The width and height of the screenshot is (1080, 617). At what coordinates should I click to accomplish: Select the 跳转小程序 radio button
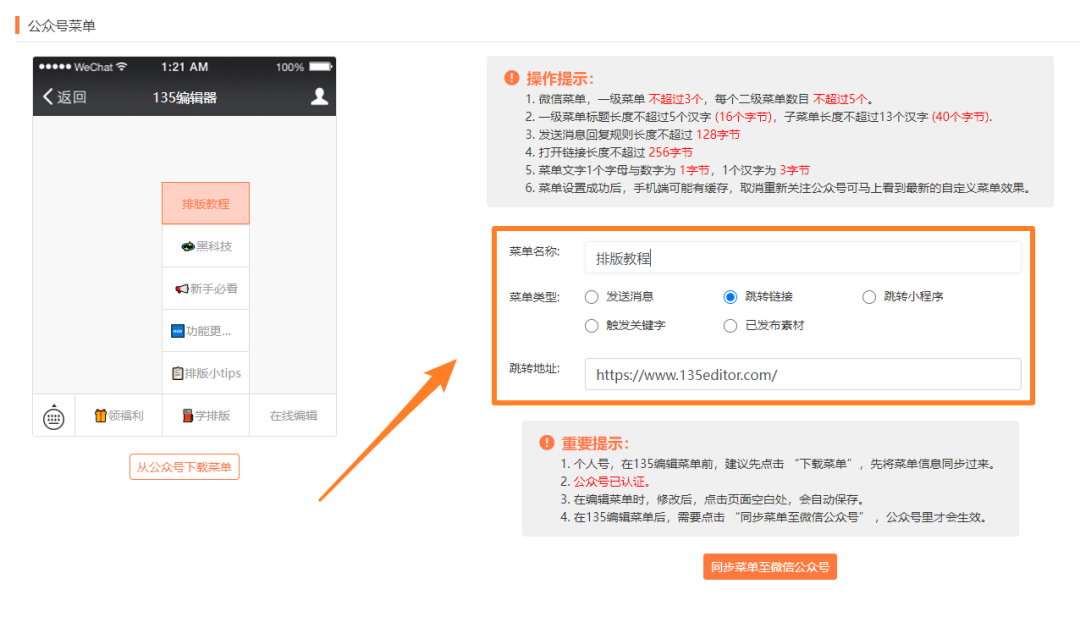tap(869, 297)
